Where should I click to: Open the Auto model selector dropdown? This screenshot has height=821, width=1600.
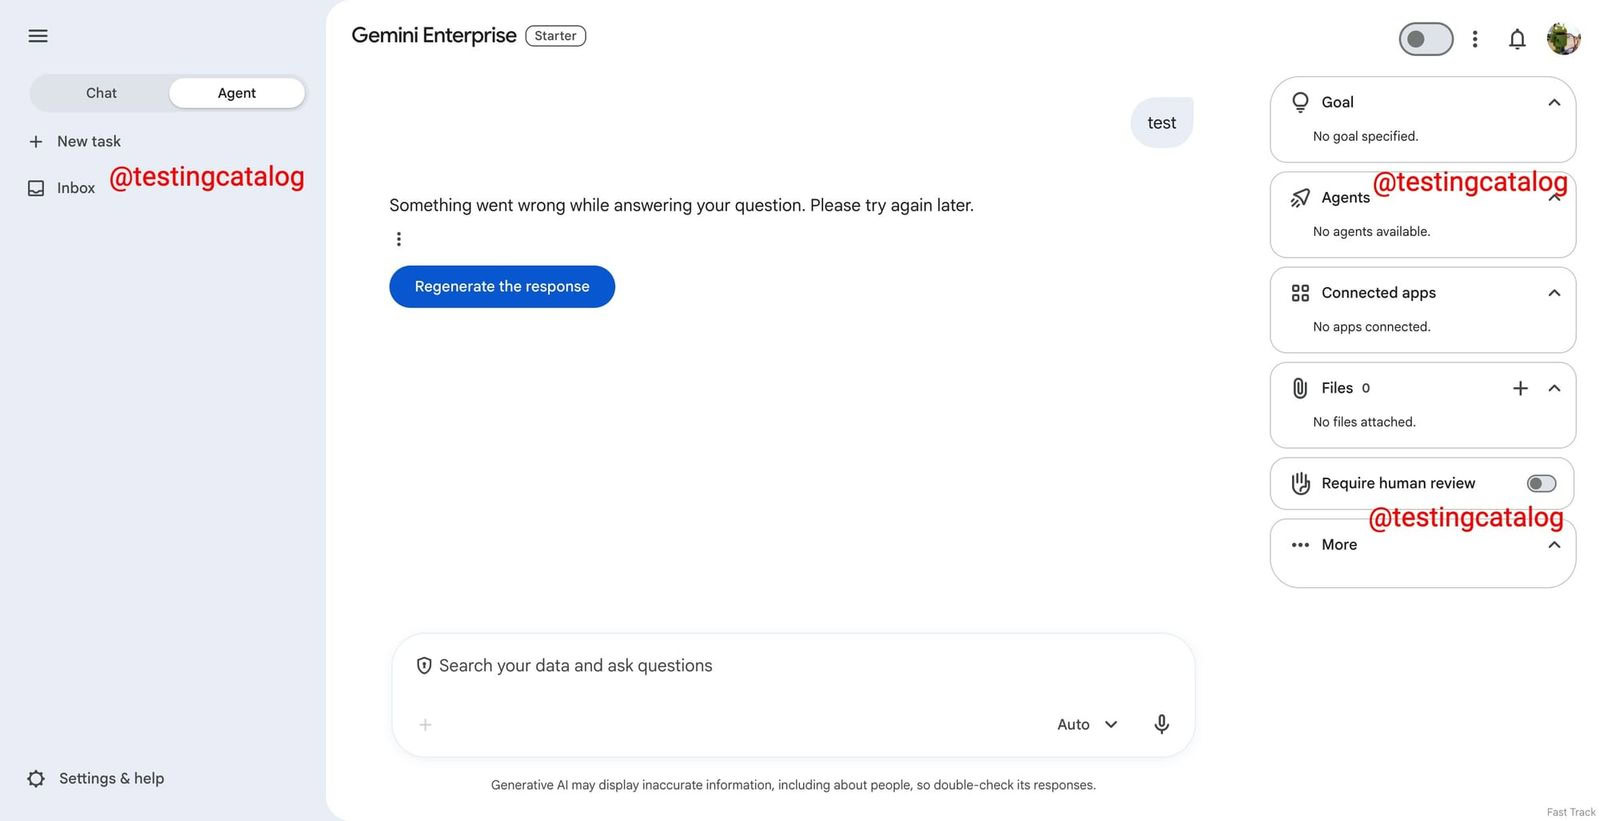click(x=1086, y=723)
